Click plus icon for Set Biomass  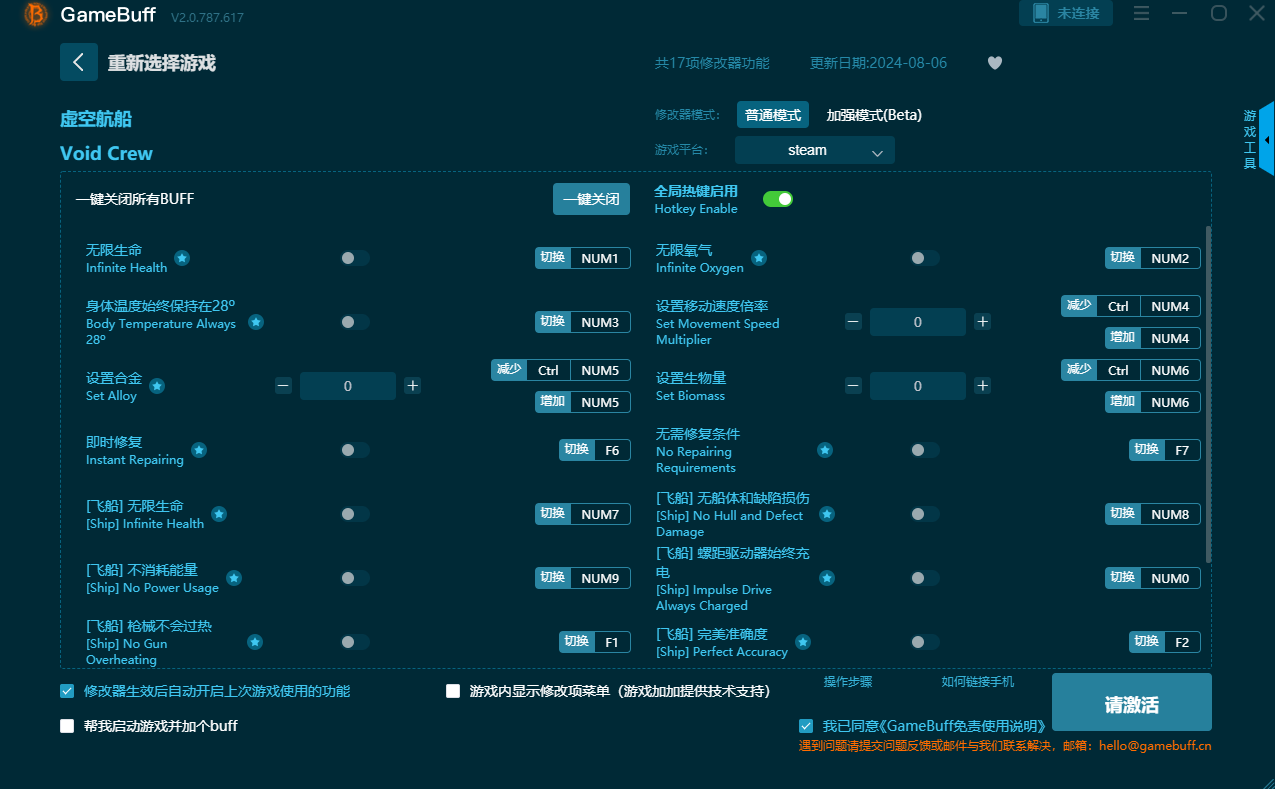pyautogui.click(x=983, y=385)
